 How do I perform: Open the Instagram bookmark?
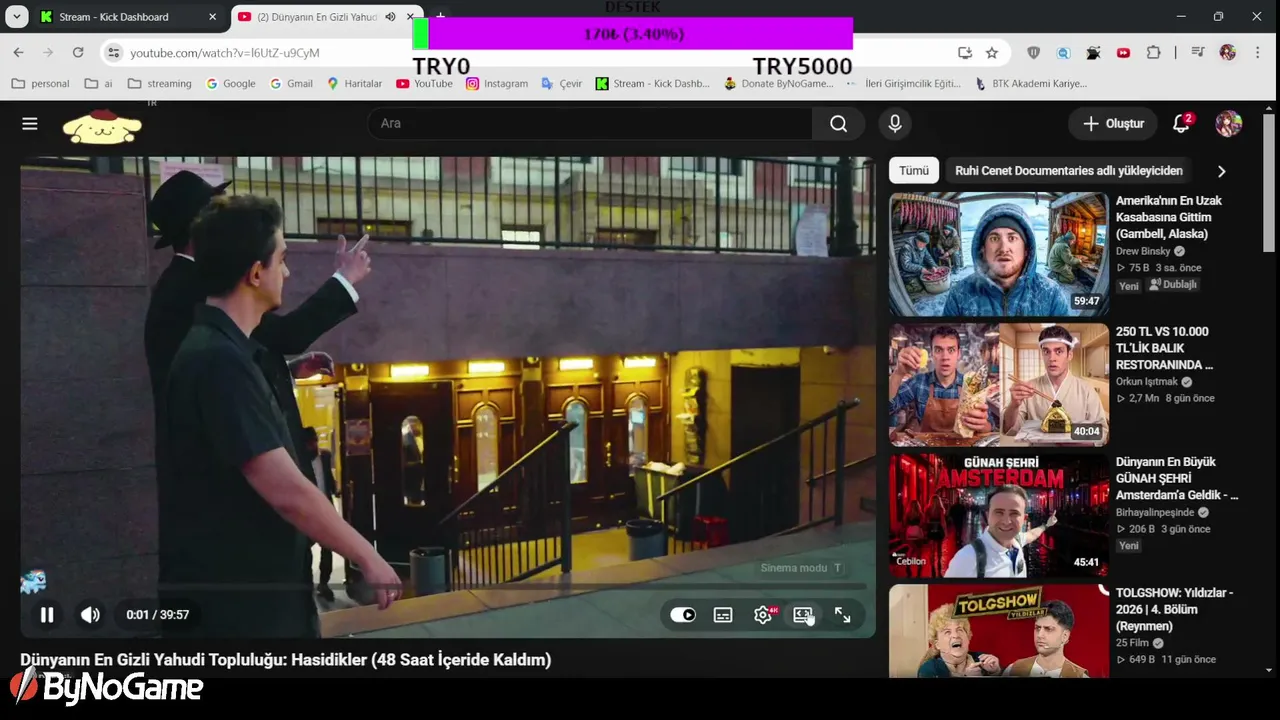point(497,84)
